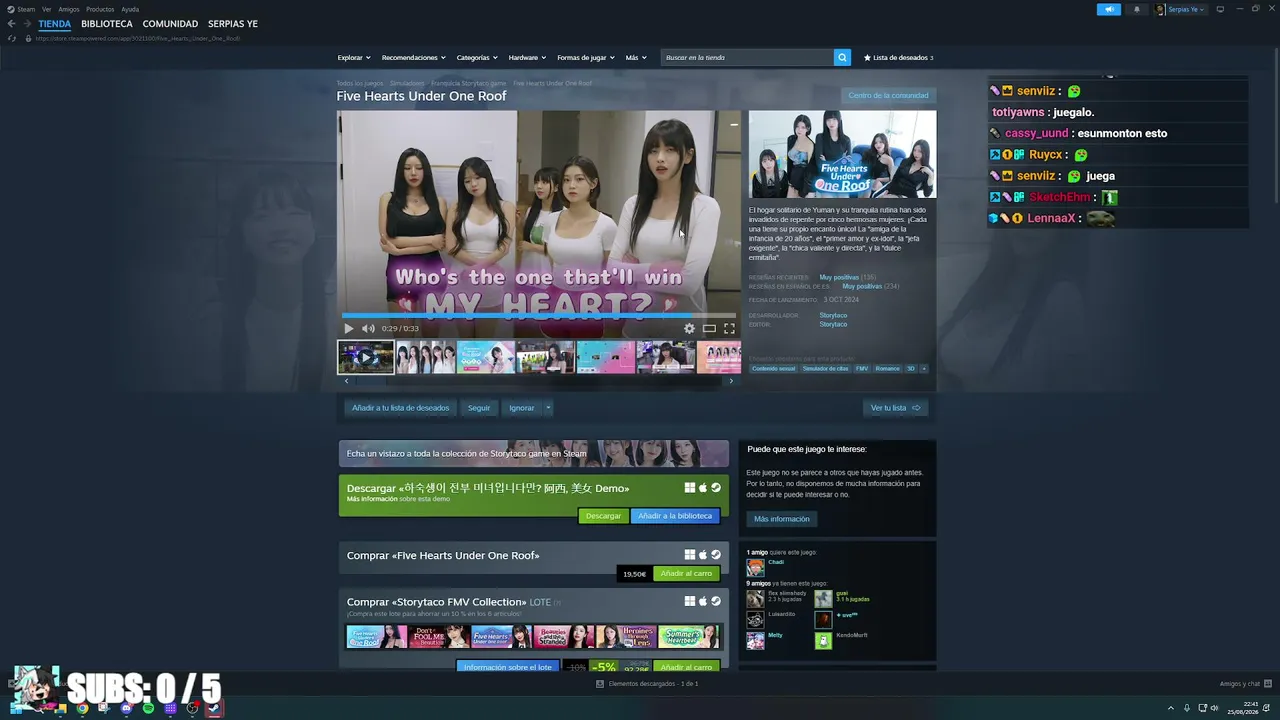The width and height of the screenshot is (1280, 720).
Task: Click the store search magnifier button
Action: (842, 58)
